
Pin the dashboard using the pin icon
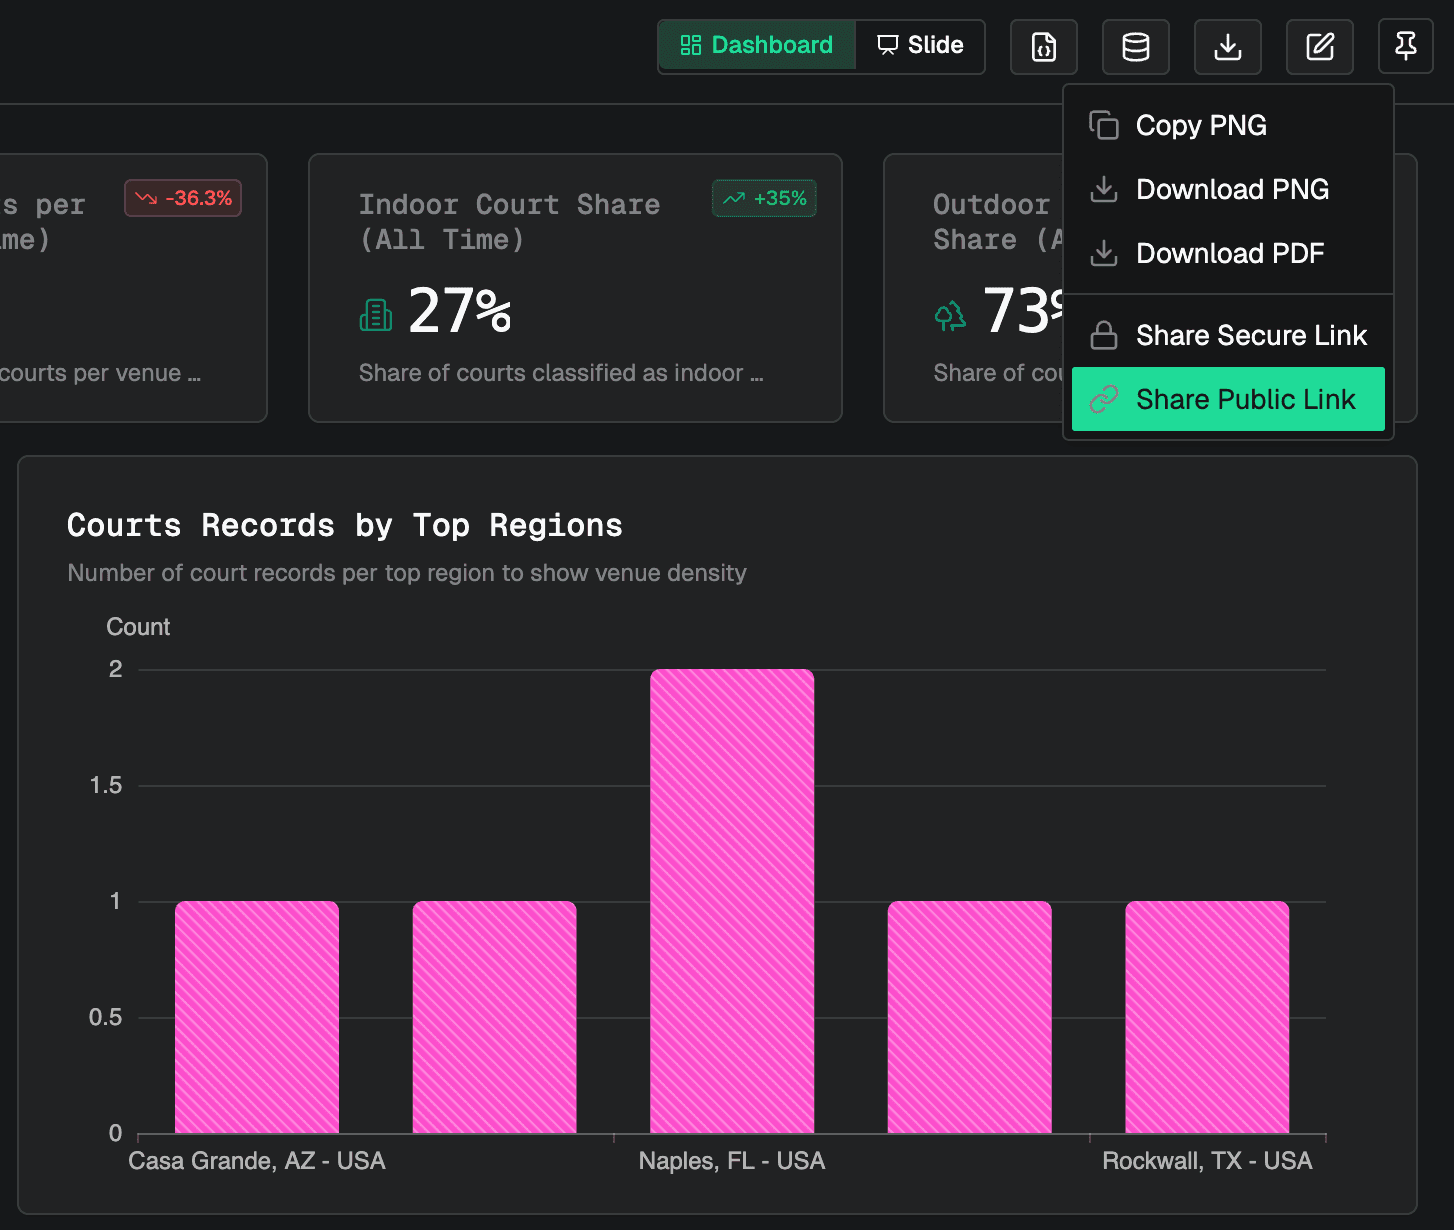point(1405,46)
